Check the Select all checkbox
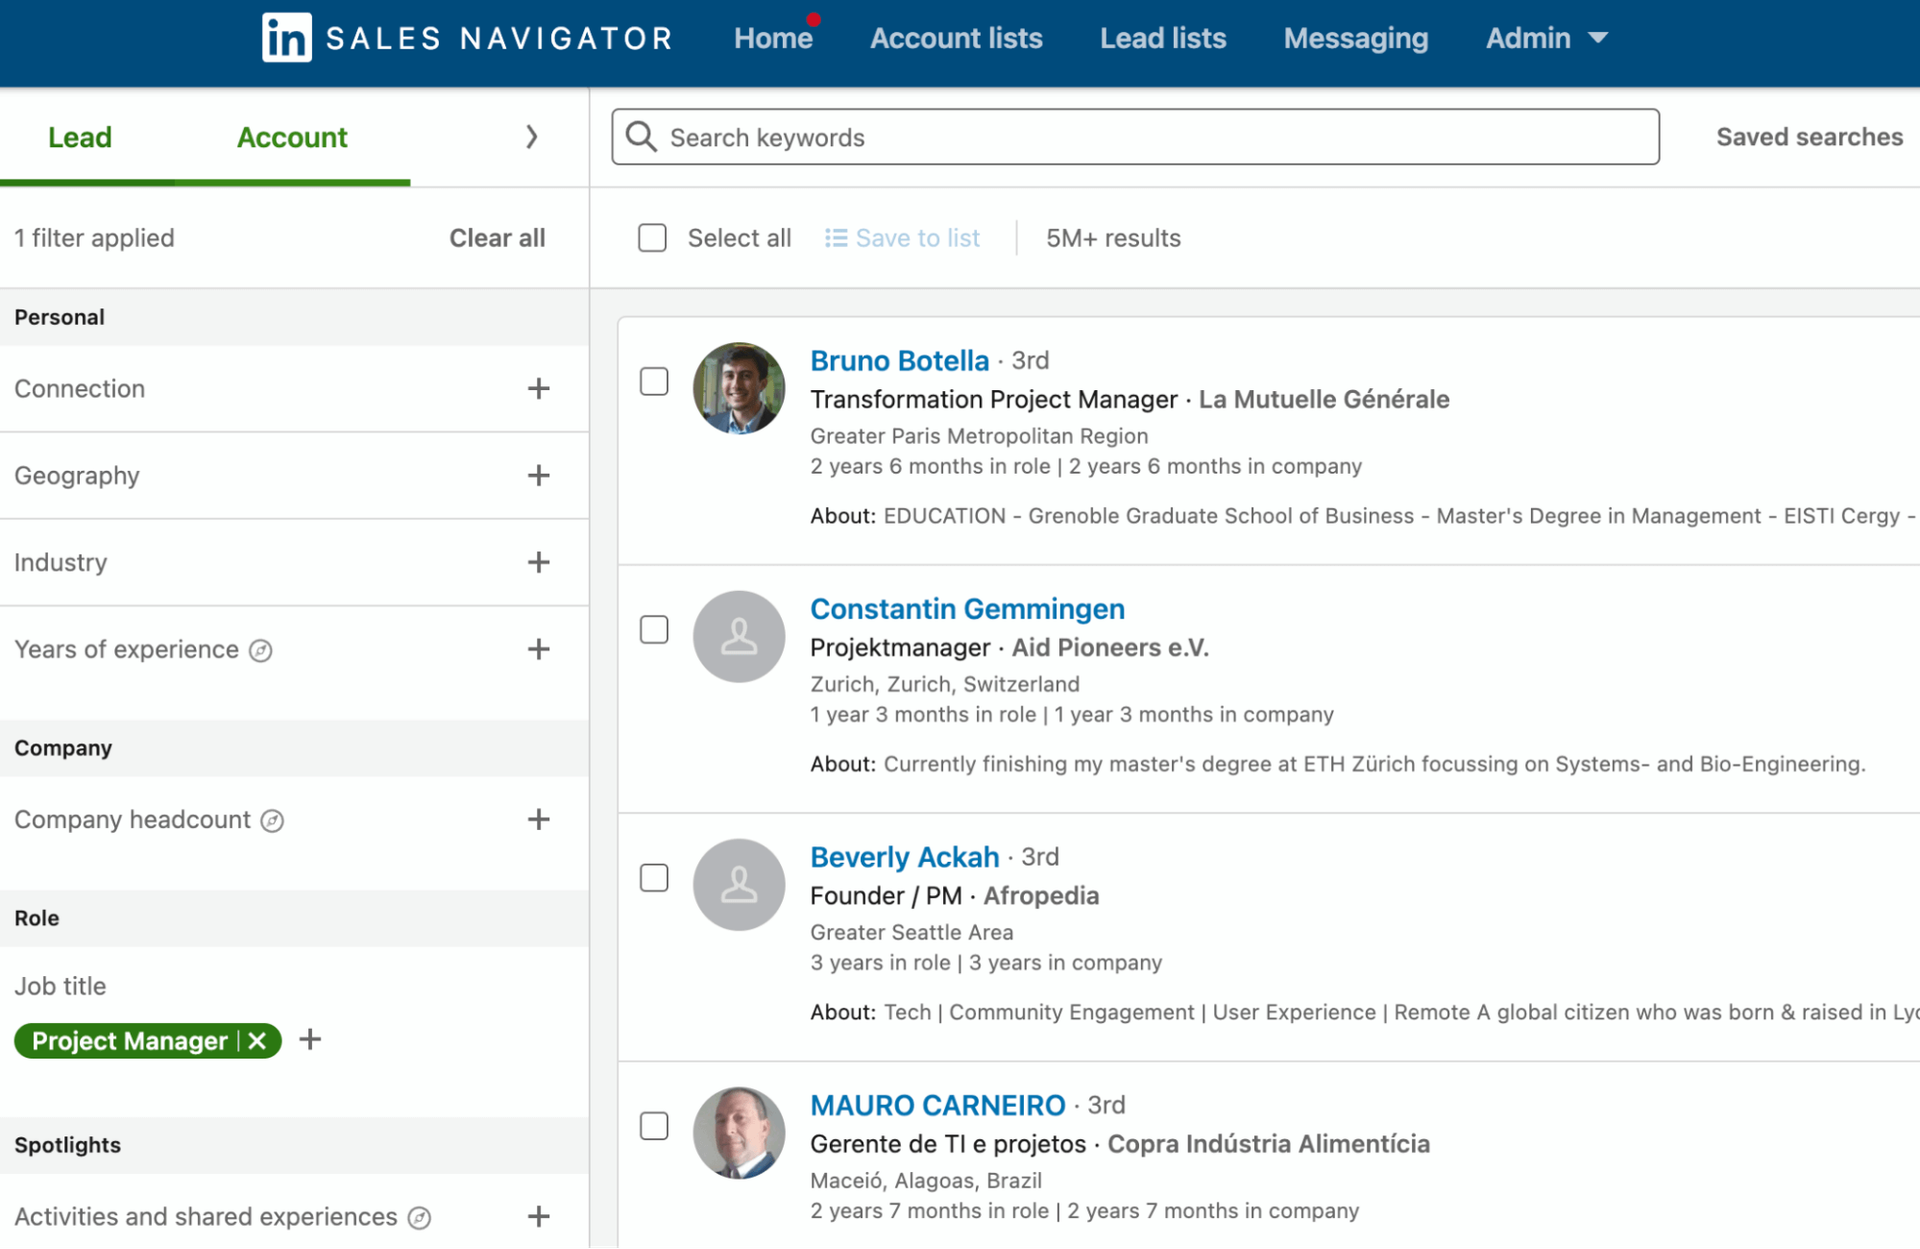The height and width of the screenshot is (1249, 1920). coord(652,238)
